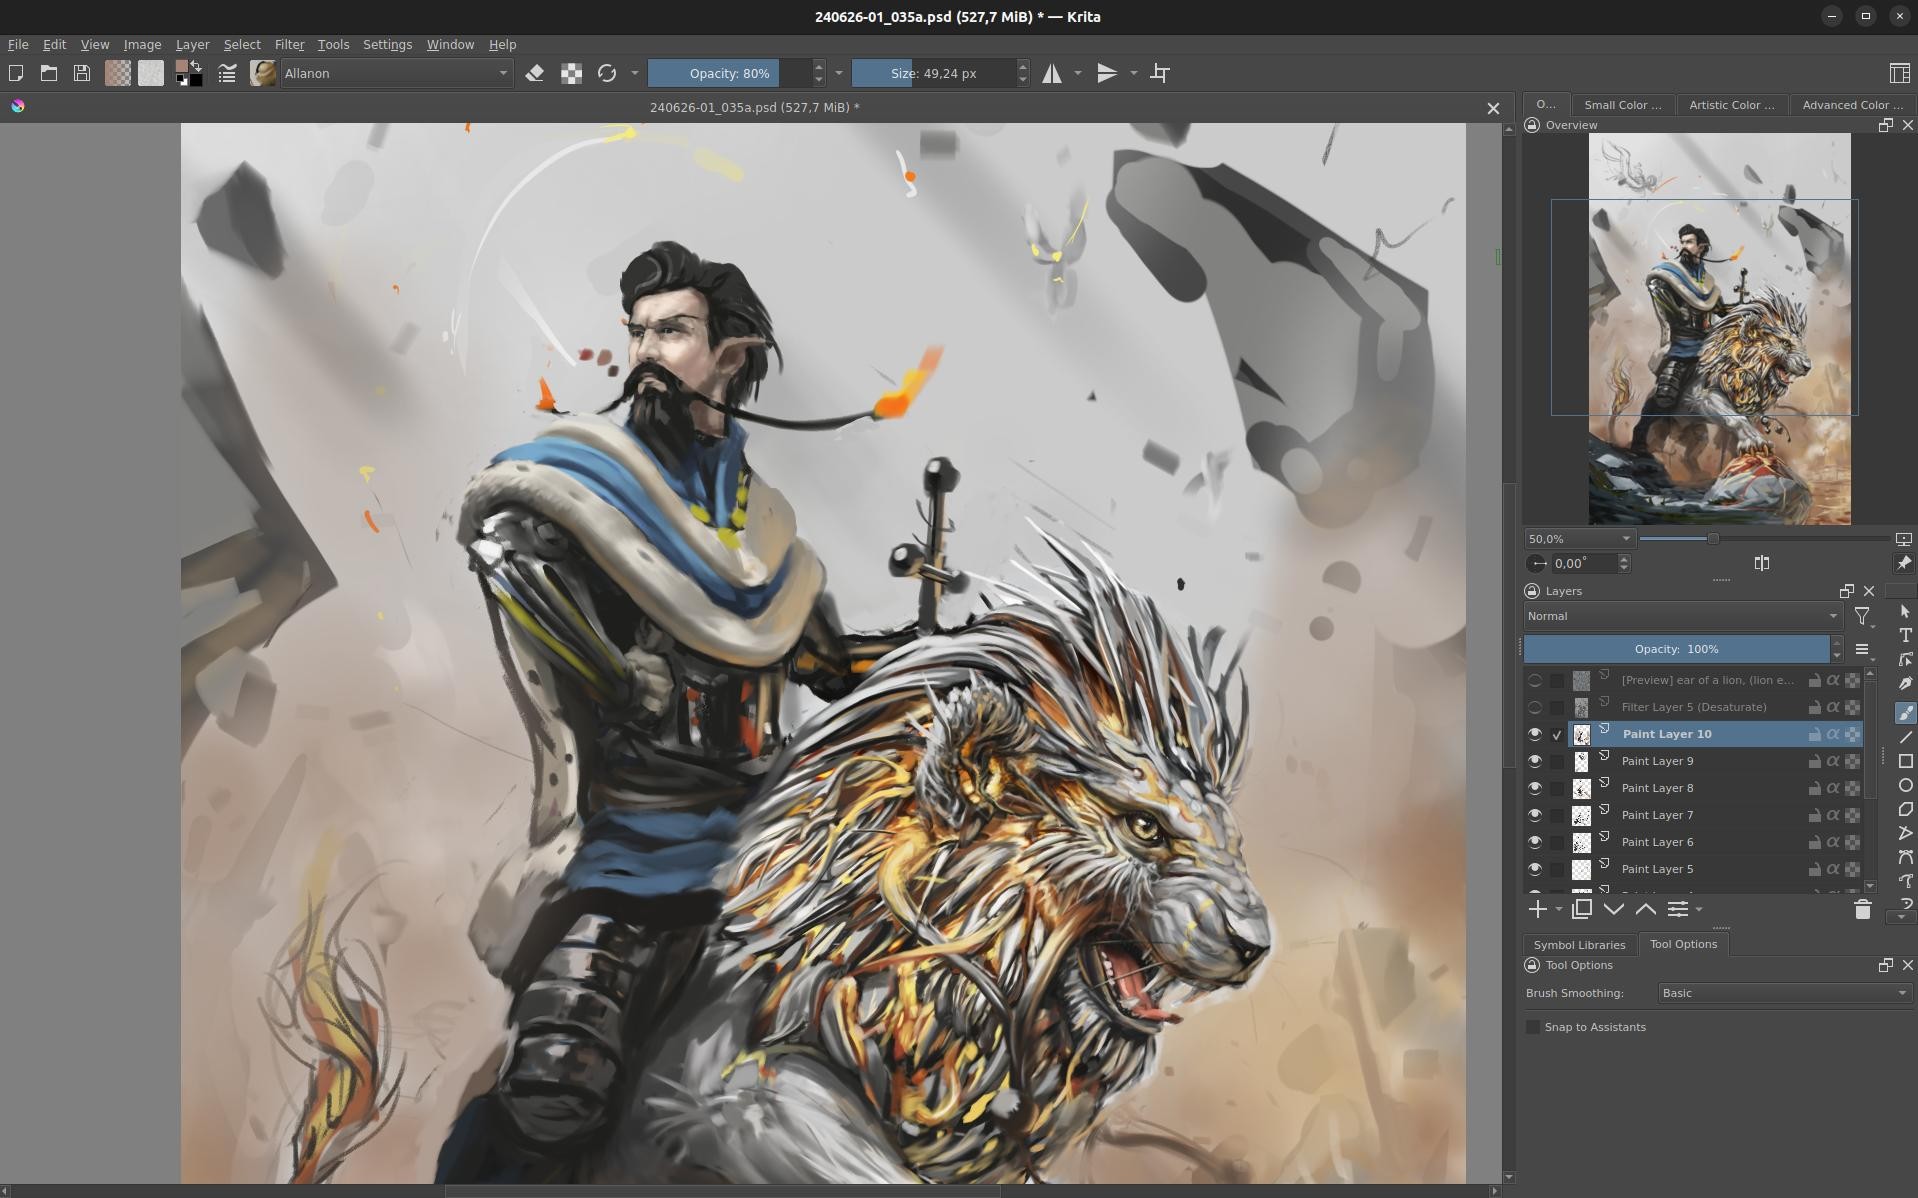Toggle the wrap around mode icon
This screenshot has height=1198, width=1918.
(x=1160, y=73)
